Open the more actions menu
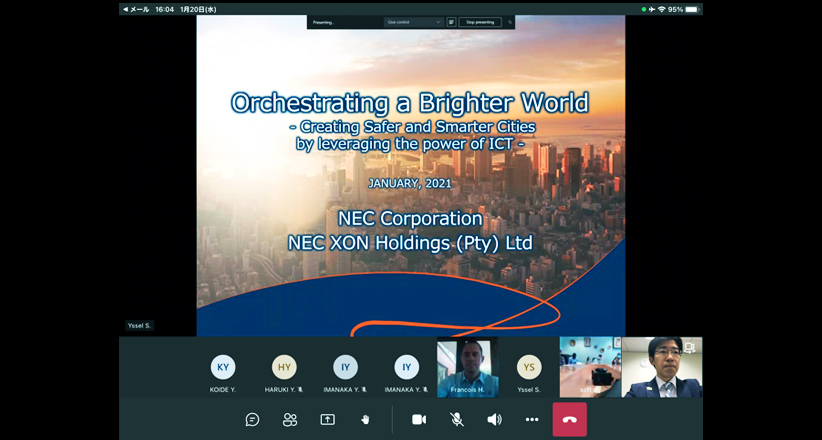 coord(532,420)
